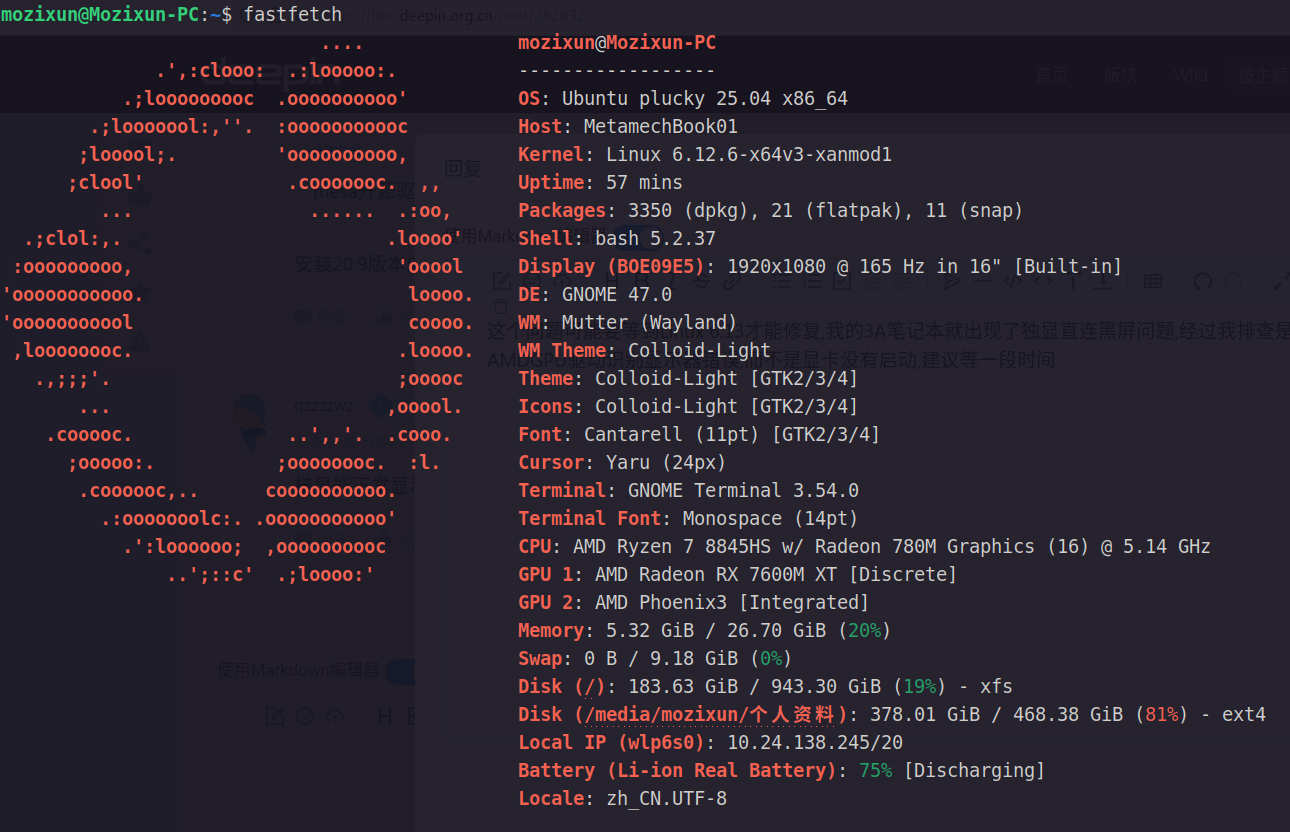Screen dimensions: 1290x832
Task: Click the upload cloud icon in background editor toolbar
Action: [x=336, y=716]
